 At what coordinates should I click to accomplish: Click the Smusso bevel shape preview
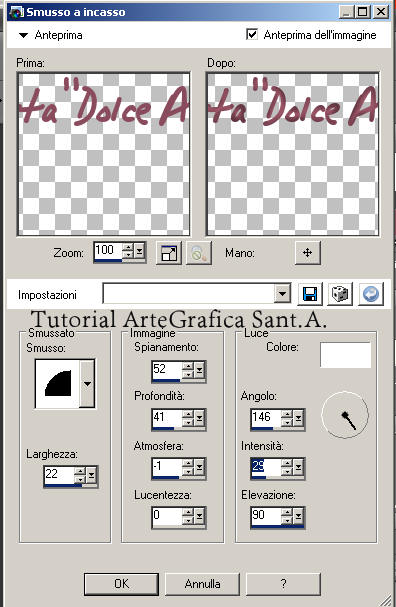coord(57,383)
